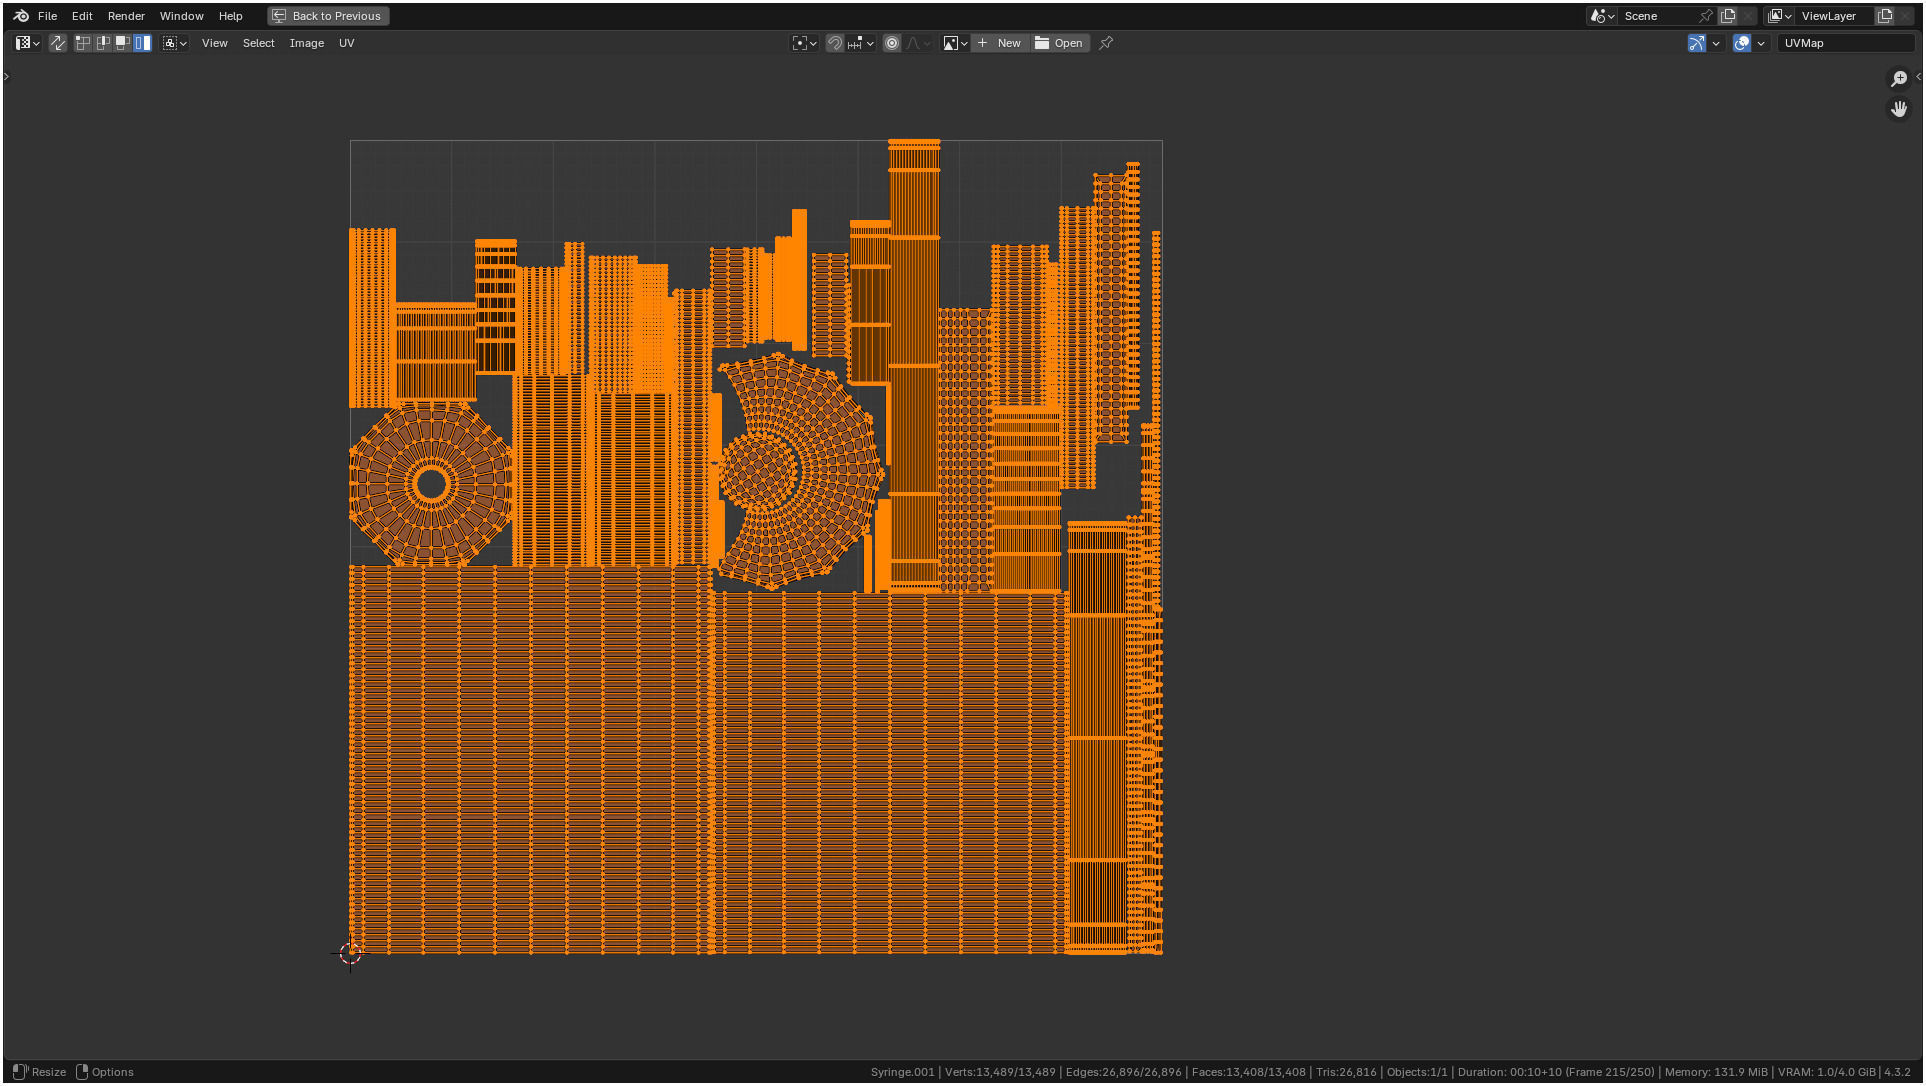Click the pan view hand icon

point(1898,109)
